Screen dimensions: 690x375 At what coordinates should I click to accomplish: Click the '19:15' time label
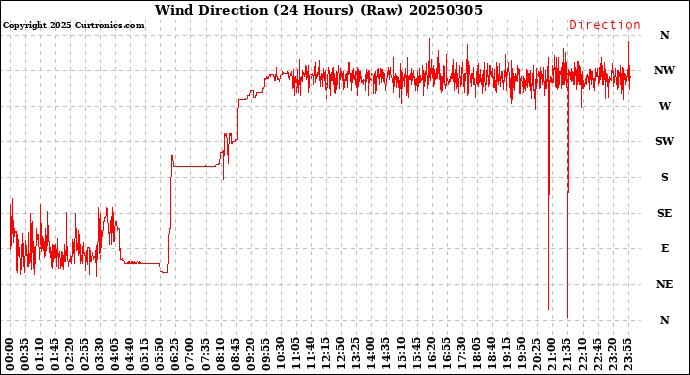(506, 354)
